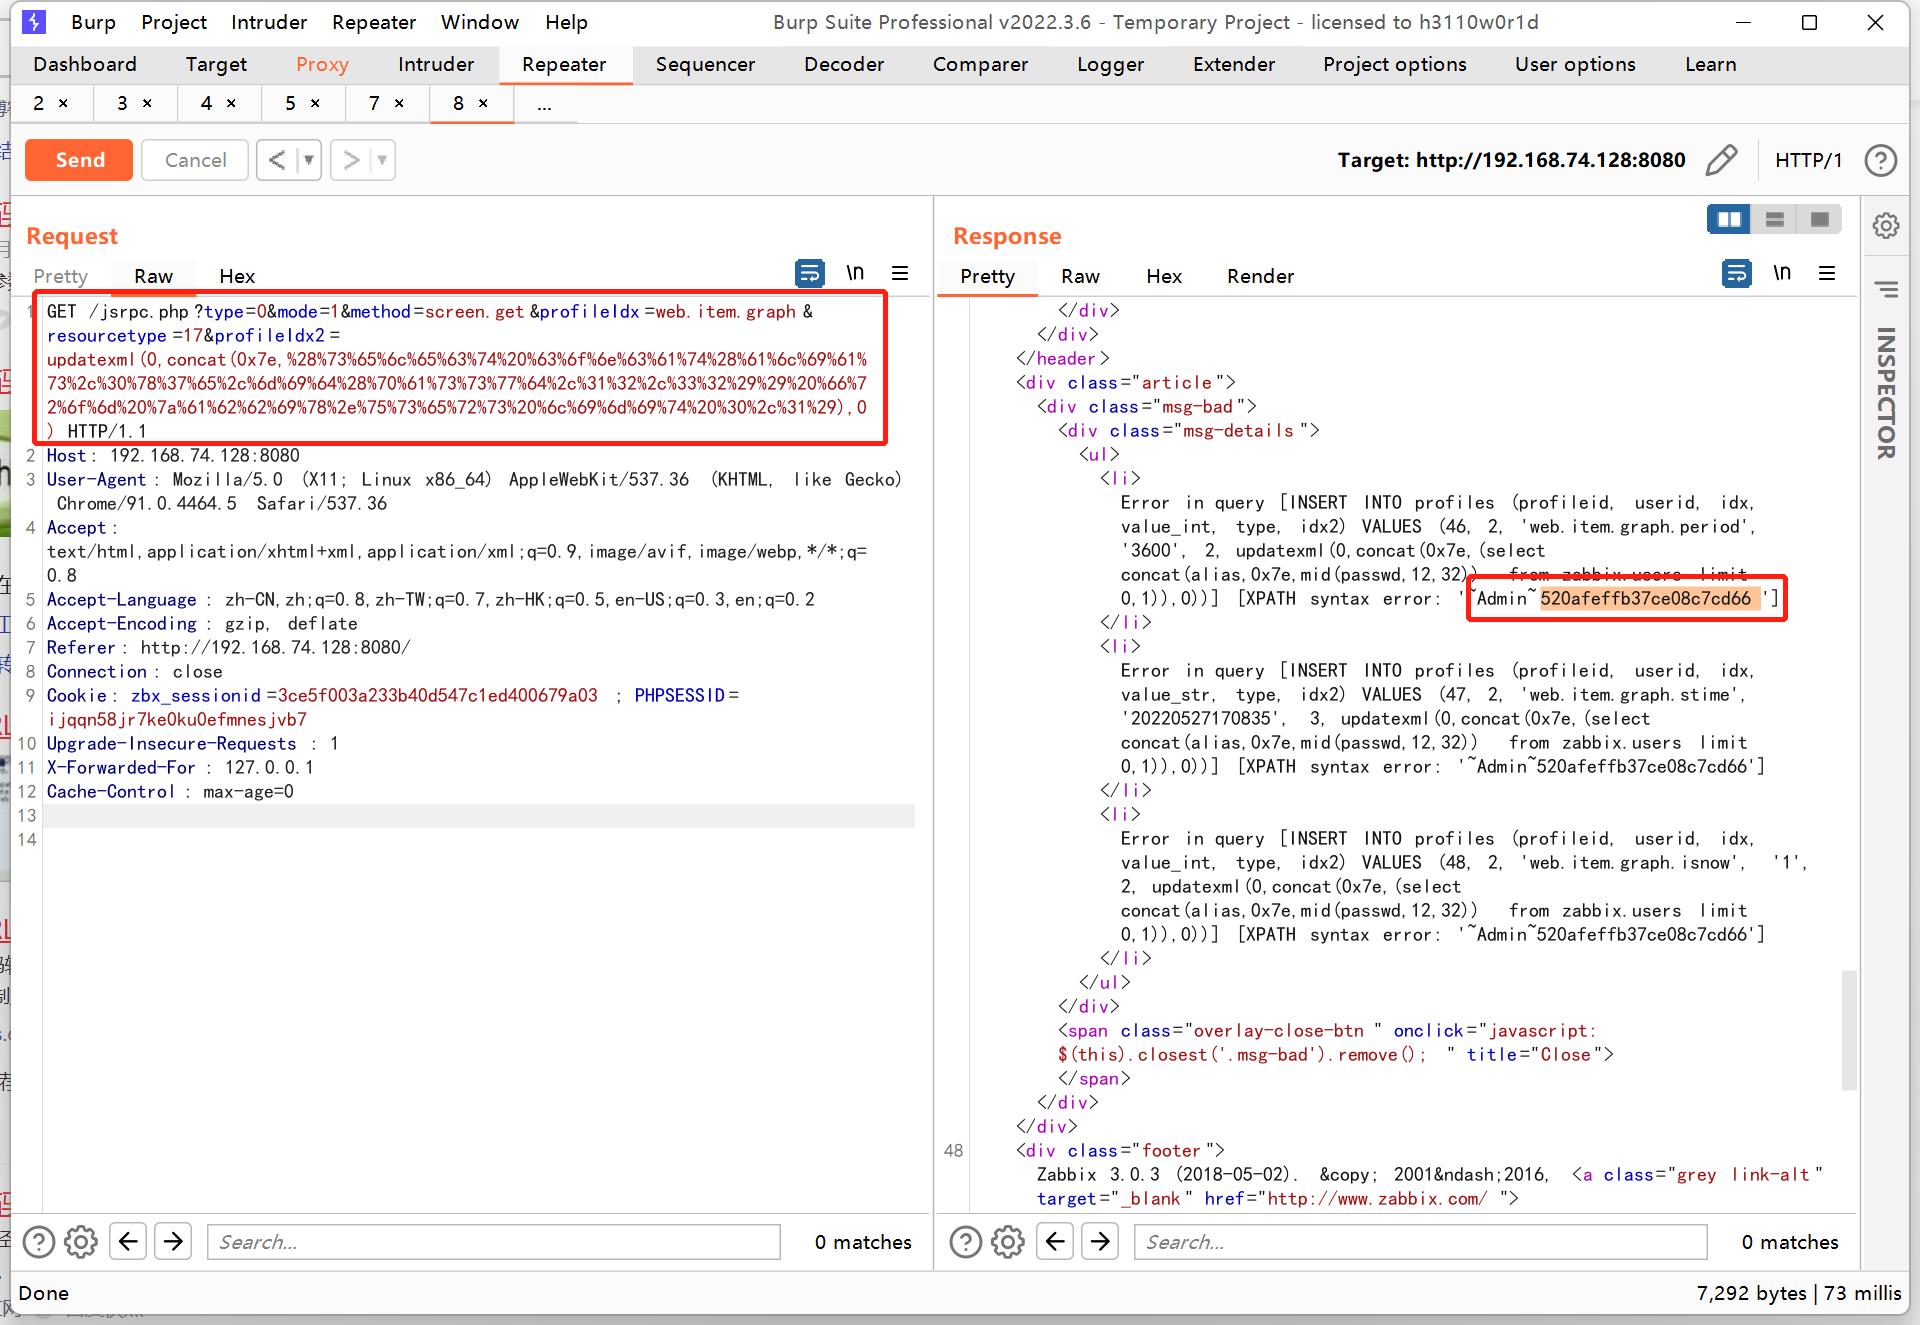
Task: Switch to the Sequencer tab
Action: click(705, 64)
